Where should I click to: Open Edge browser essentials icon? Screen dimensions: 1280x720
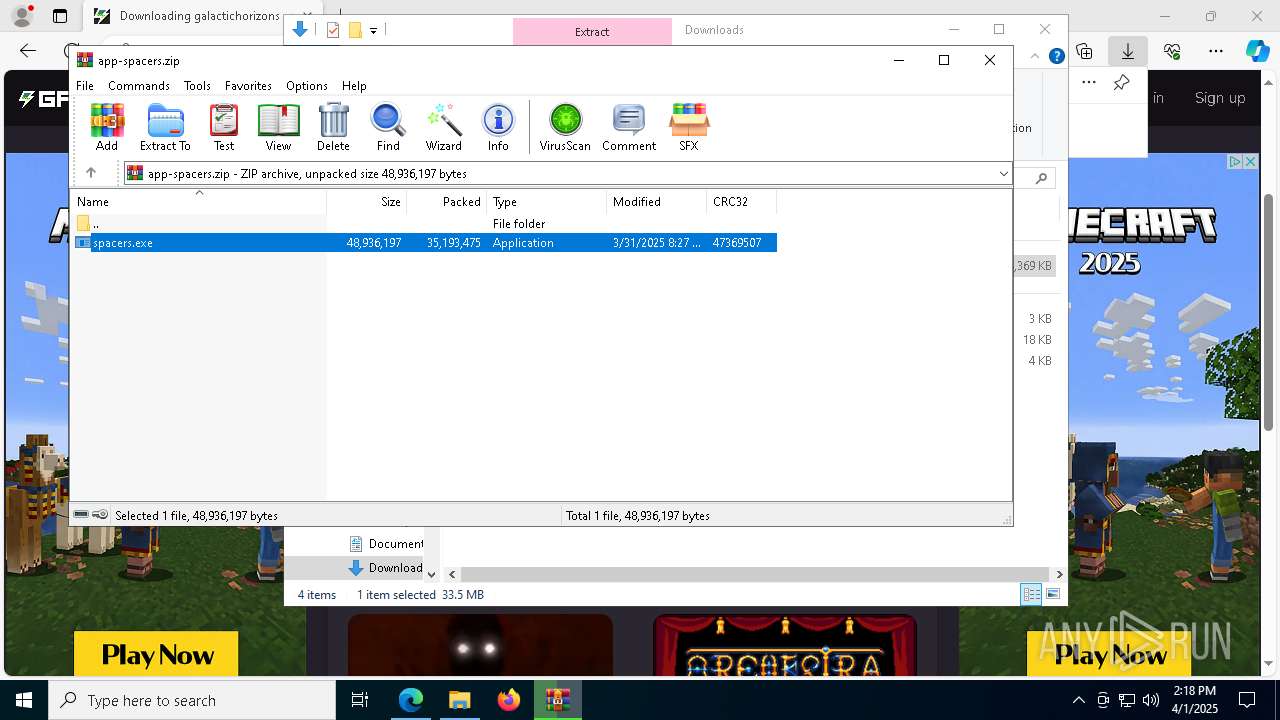point(1172,51)
